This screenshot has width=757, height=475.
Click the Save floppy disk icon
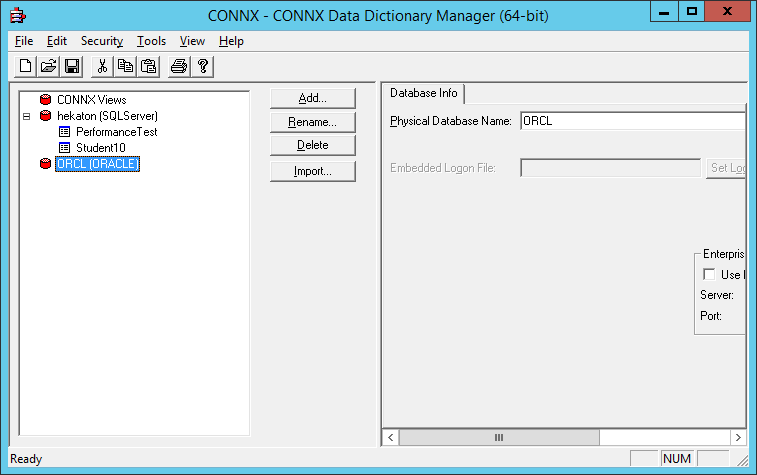coord(72,66)
